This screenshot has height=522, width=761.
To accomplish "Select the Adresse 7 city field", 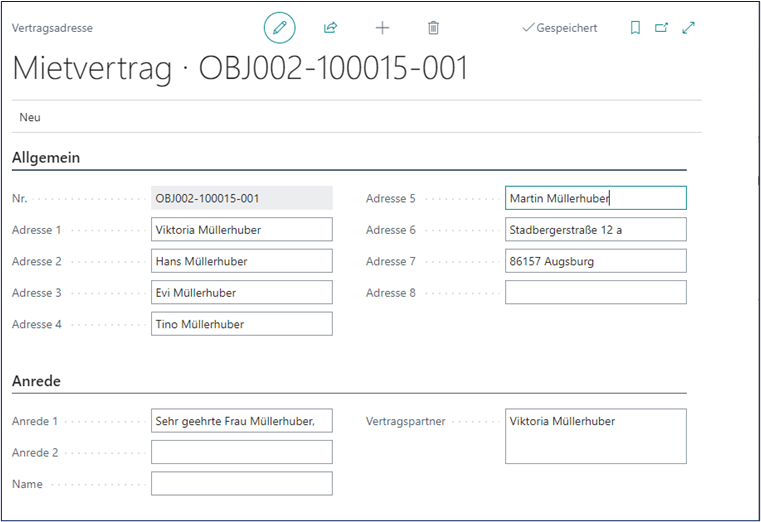I will pyautogui.click(x=595, y=261).
